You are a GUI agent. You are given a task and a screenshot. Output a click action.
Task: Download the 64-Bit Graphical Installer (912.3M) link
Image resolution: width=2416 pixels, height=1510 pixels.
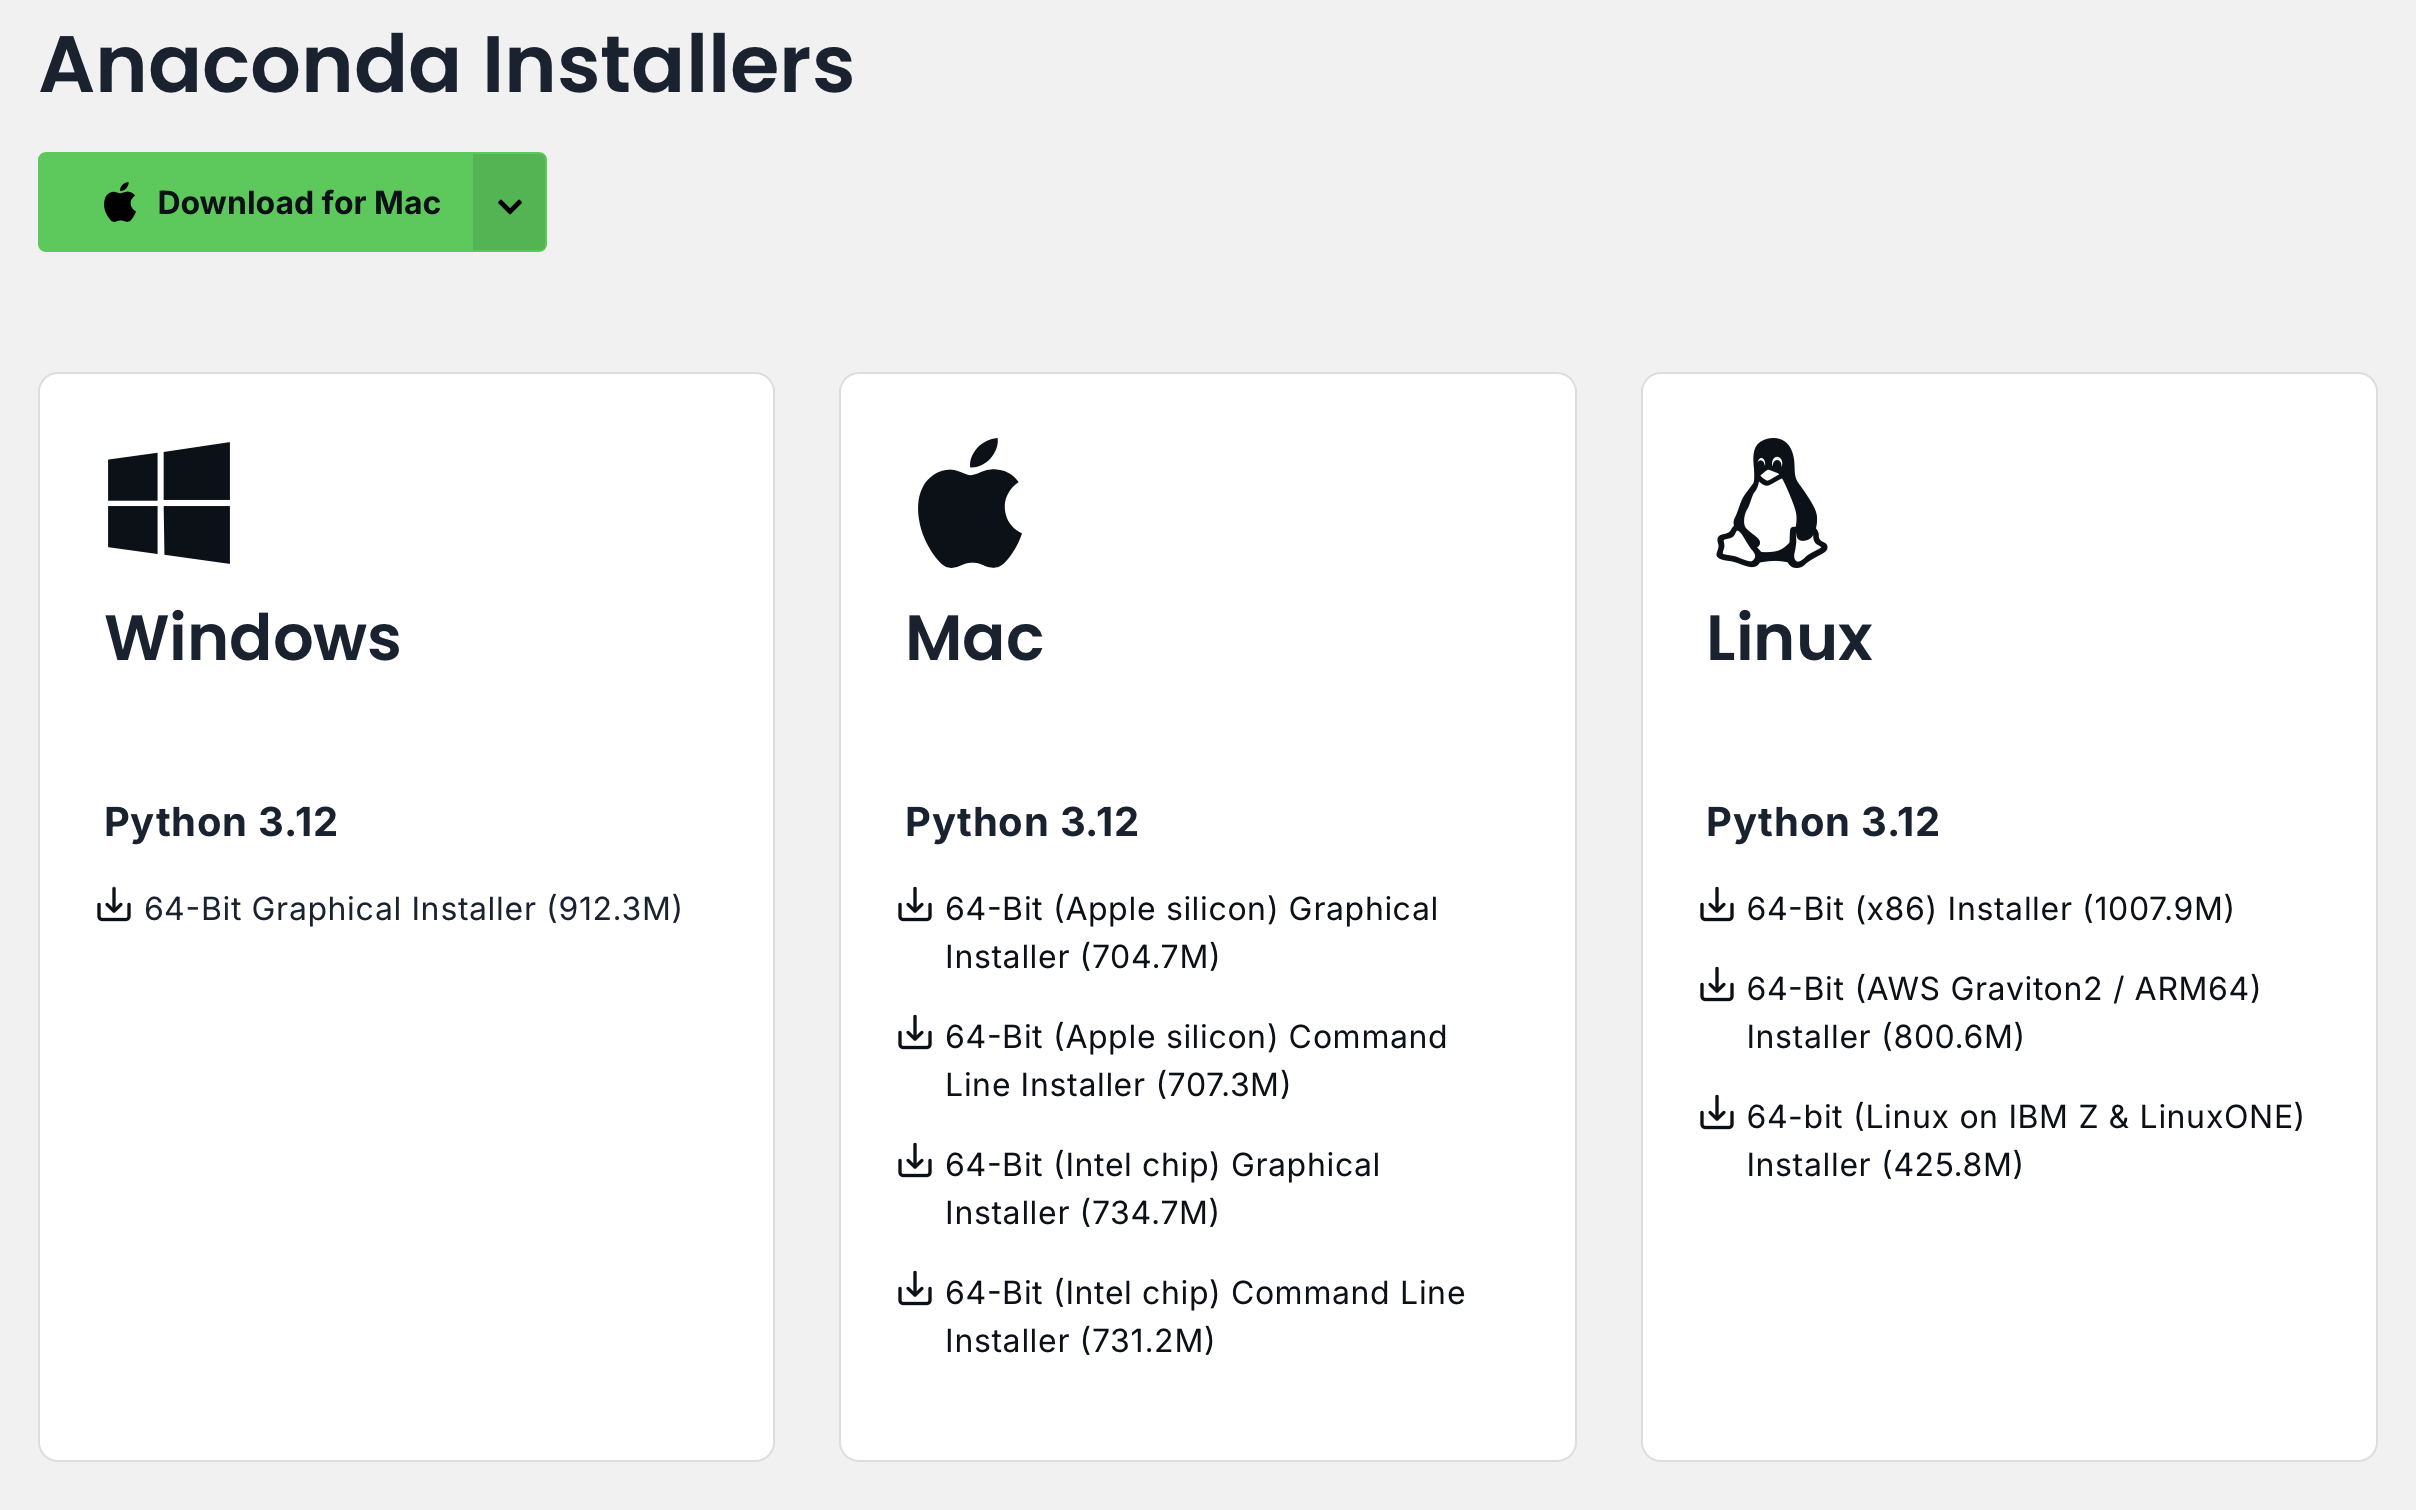412,909
